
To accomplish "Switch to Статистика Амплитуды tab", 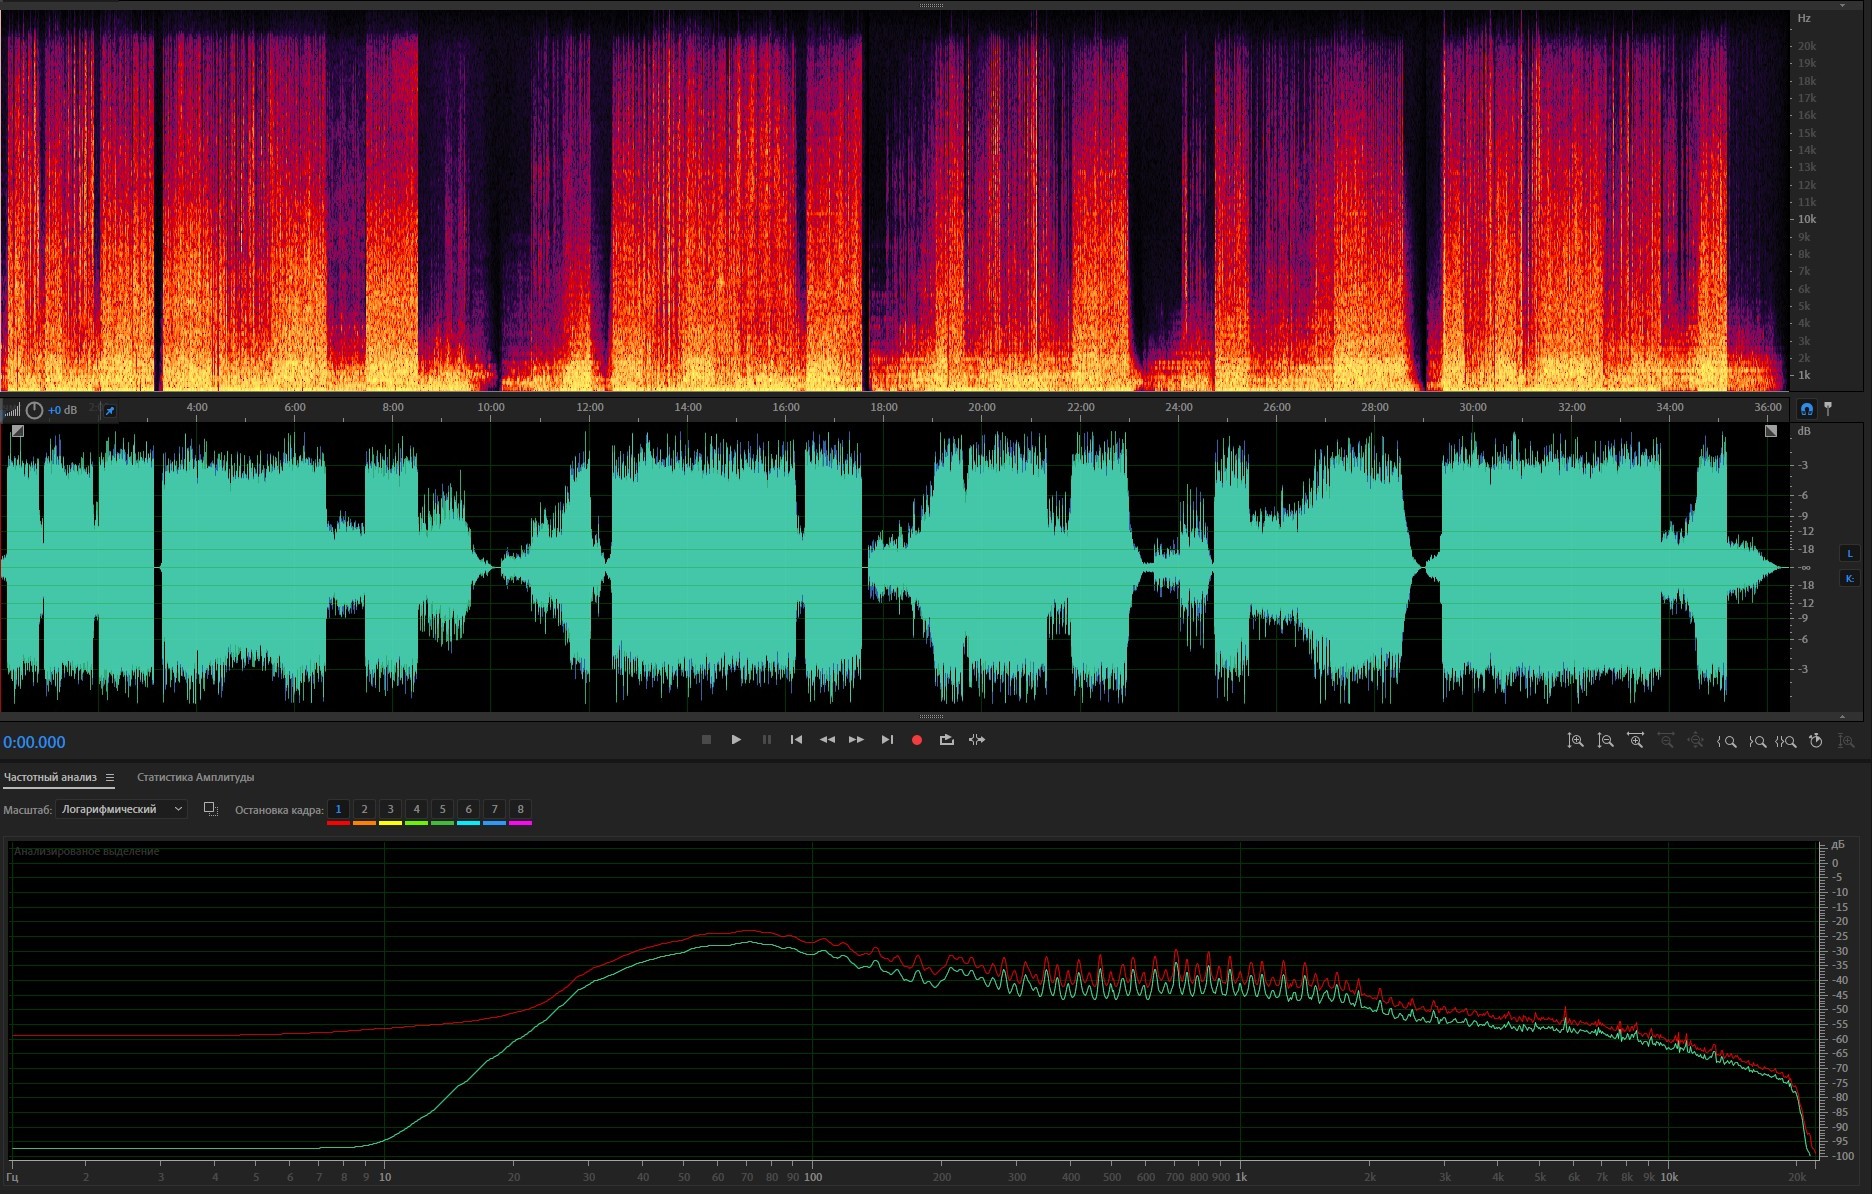I will (195, 777).
